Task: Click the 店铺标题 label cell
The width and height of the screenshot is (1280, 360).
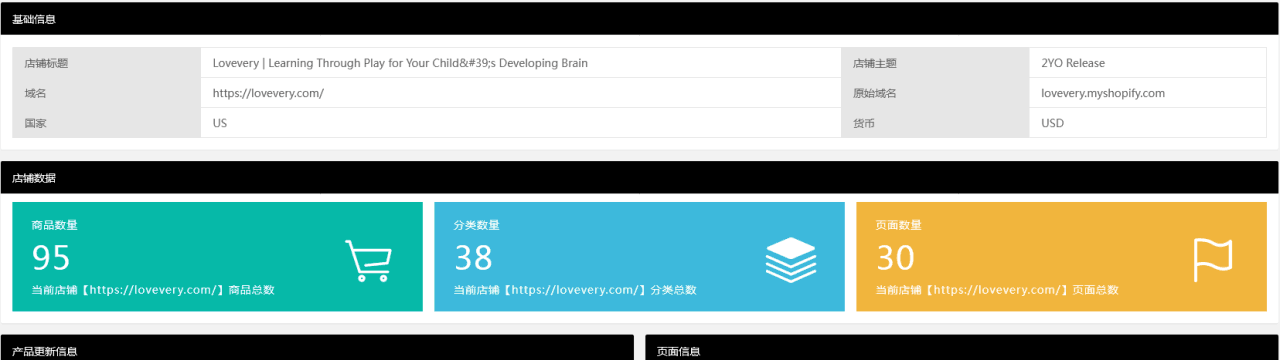Action: [x=106, y=63]
